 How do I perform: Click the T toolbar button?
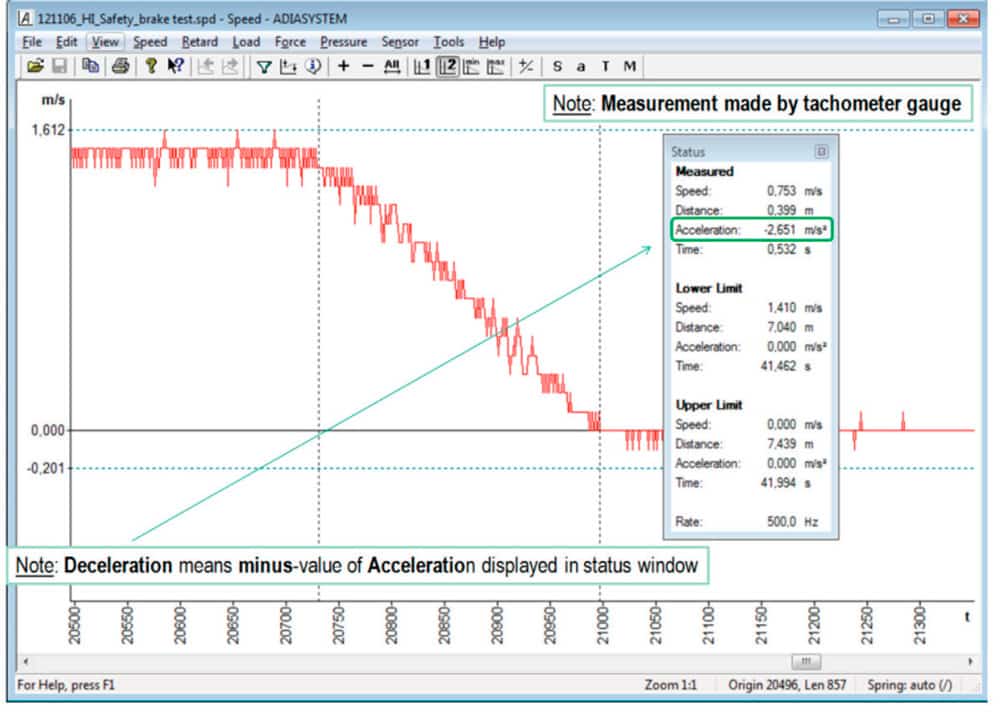[x=605, y=66]
